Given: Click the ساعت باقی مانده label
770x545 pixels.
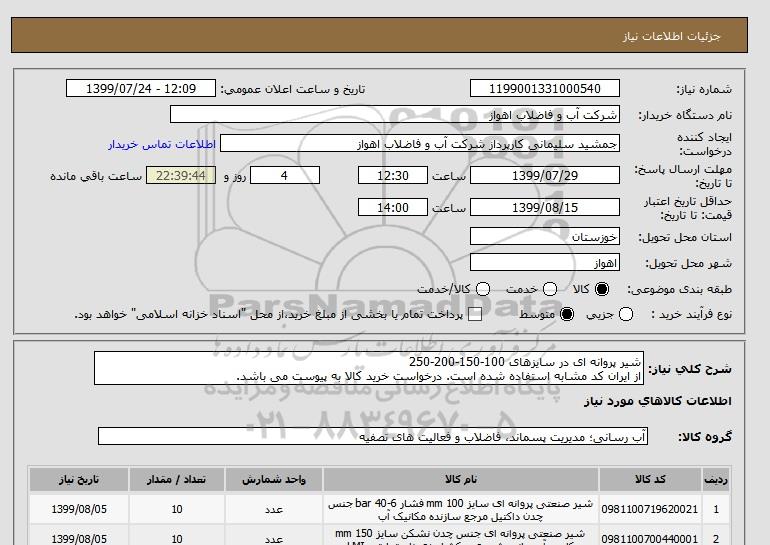Looking at the screenshot, I should [x=96, y=176].
